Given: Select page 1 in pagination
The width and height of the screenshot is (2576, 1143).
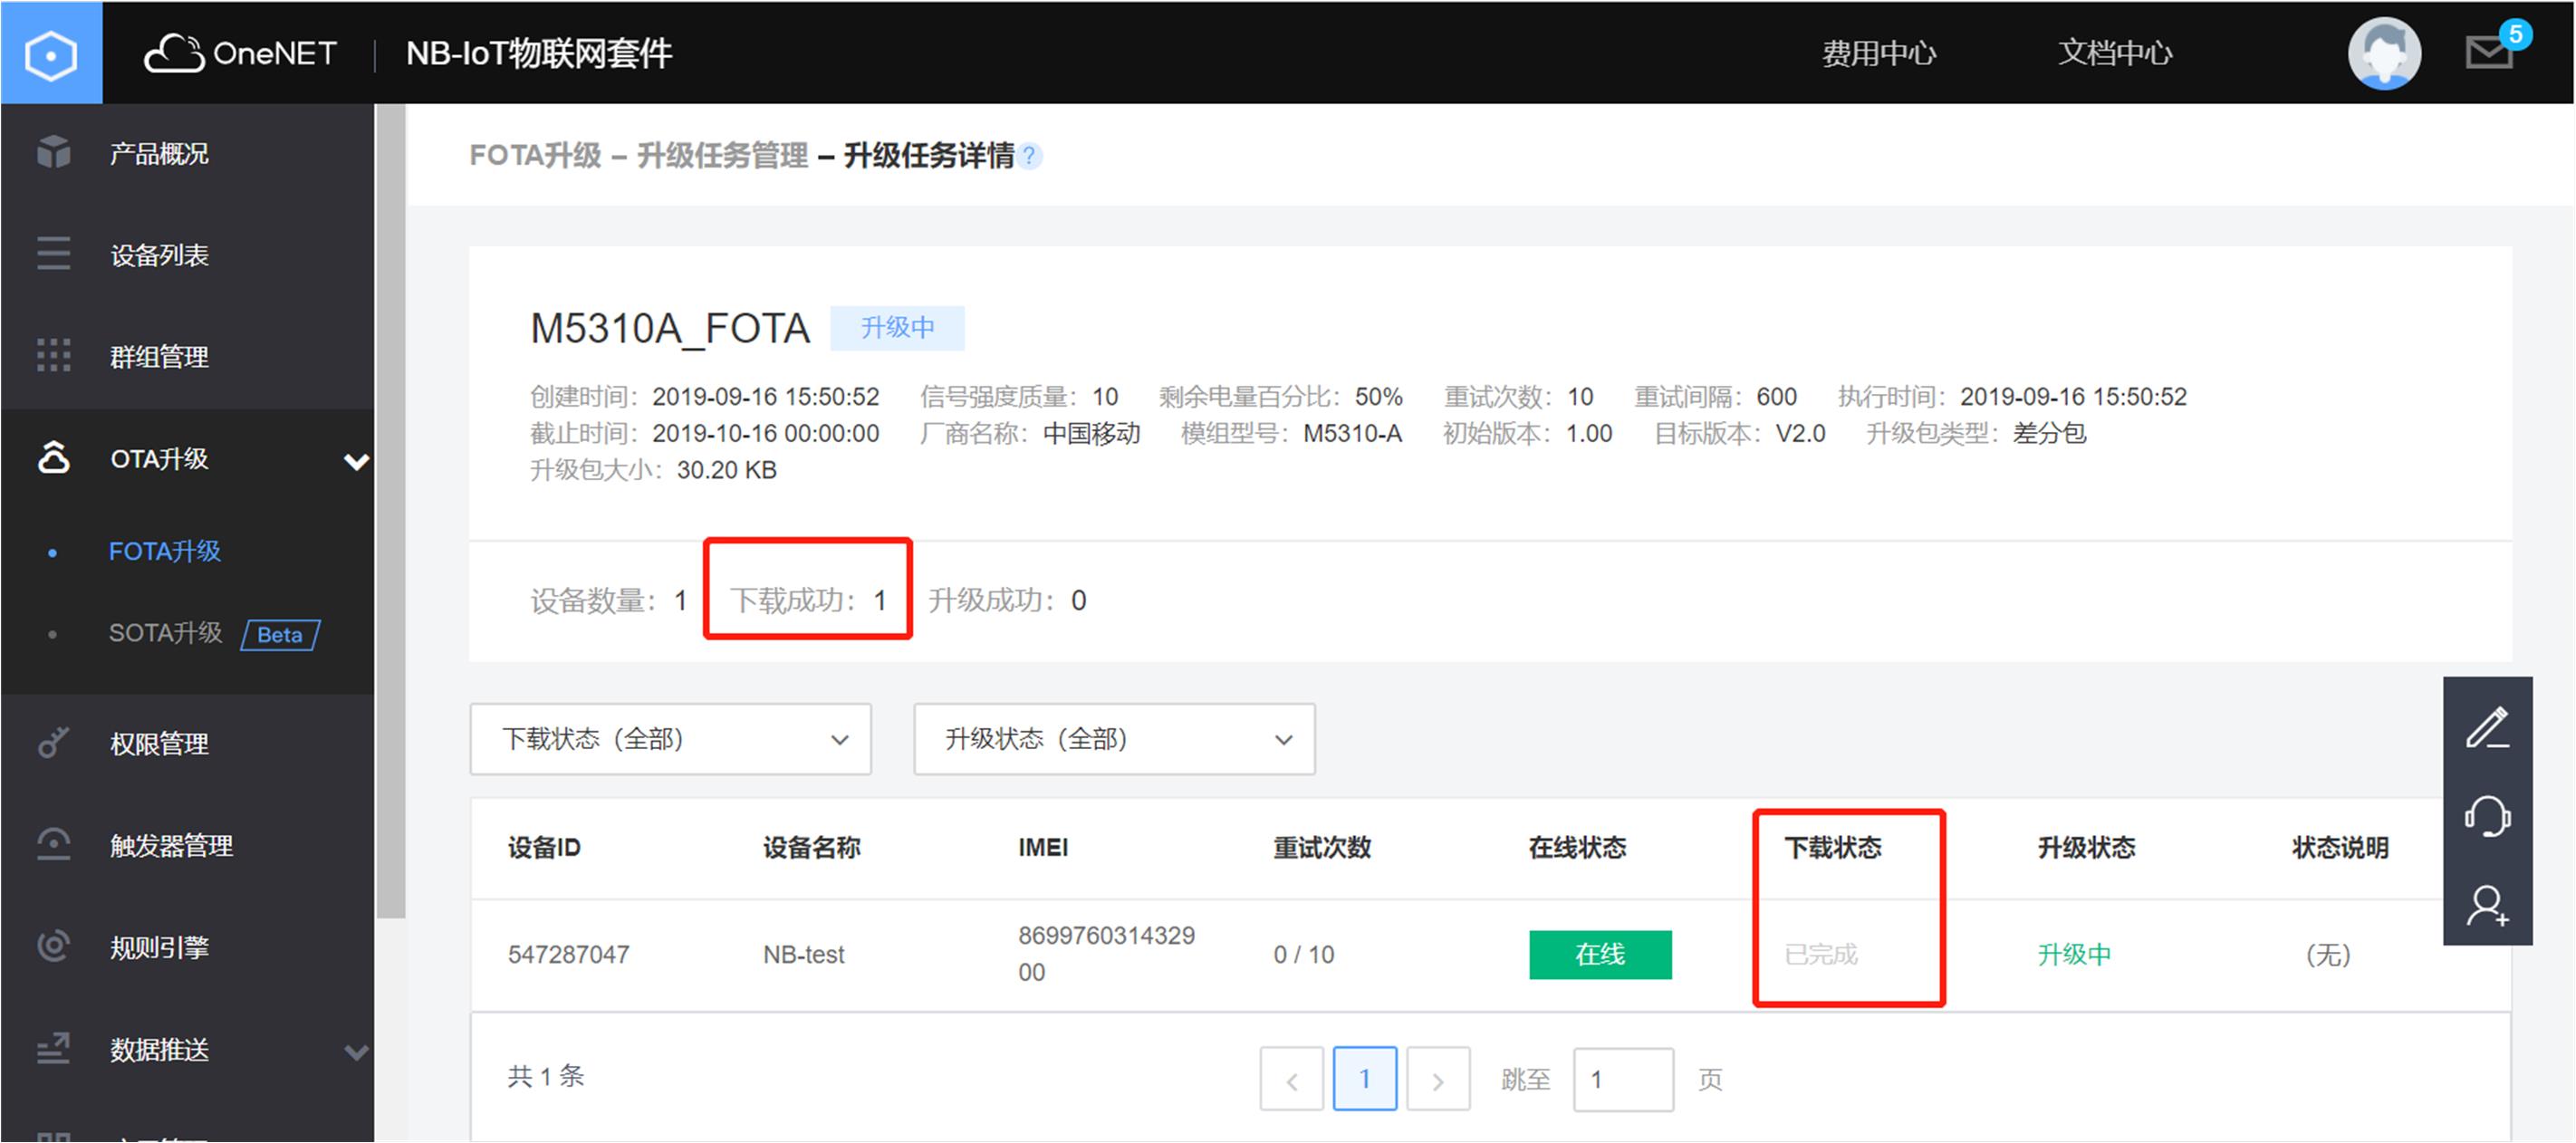Looking at the screenshot, I should 1364,1079.
